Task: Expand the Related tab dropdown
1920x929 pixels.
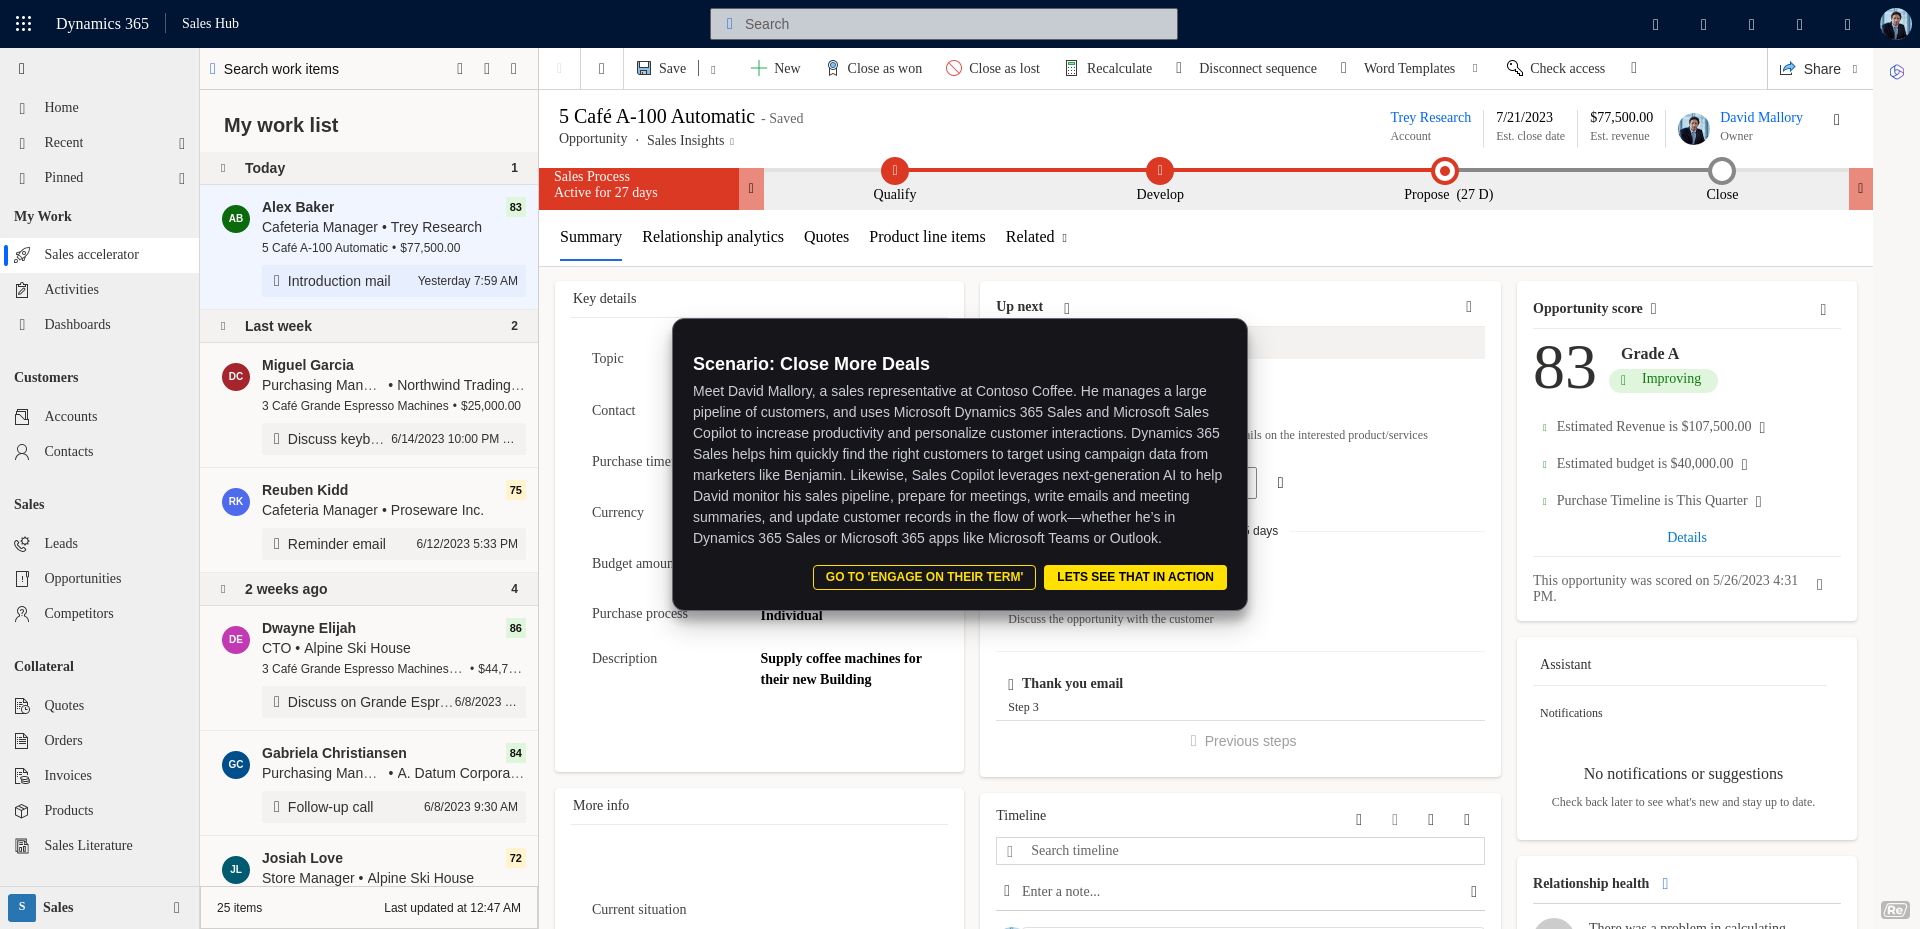Action: (x=1037, y=237)
